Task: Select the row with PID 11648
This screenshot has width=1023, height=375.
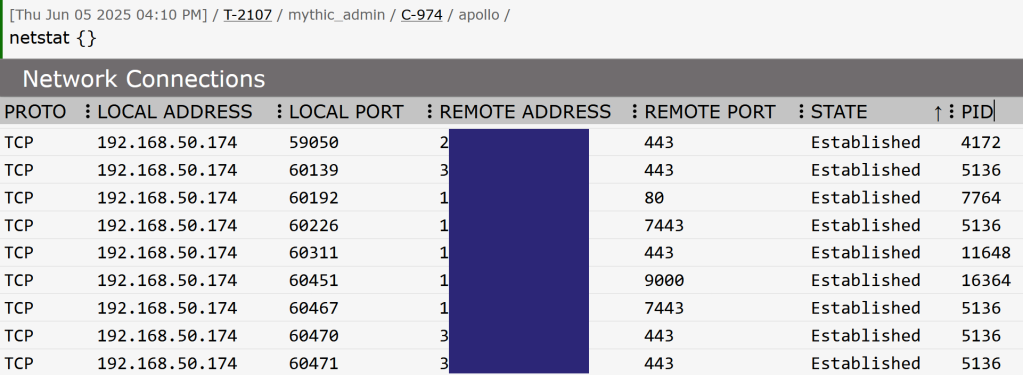Action: click(512, 252)
